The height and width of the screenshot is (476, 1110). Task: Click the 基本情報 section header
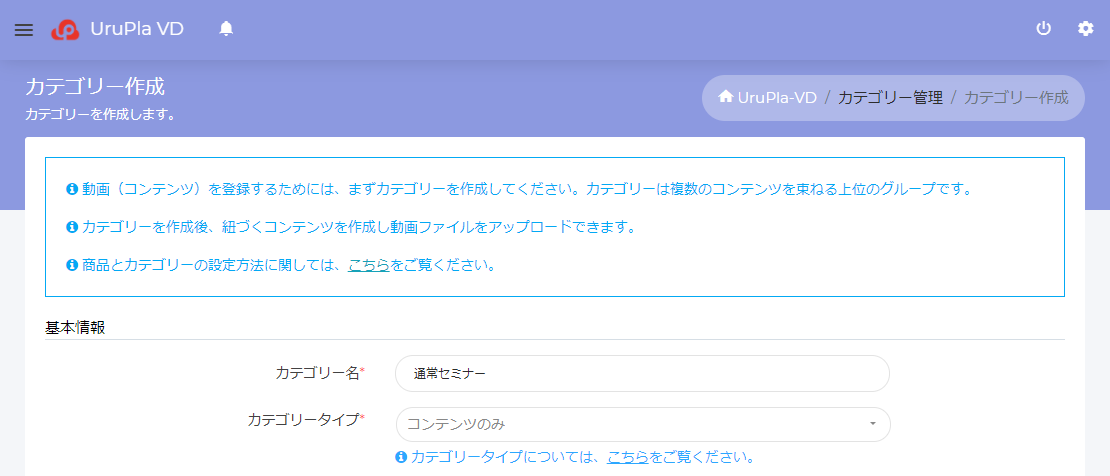pyautogui.click(x=75, y=329)
